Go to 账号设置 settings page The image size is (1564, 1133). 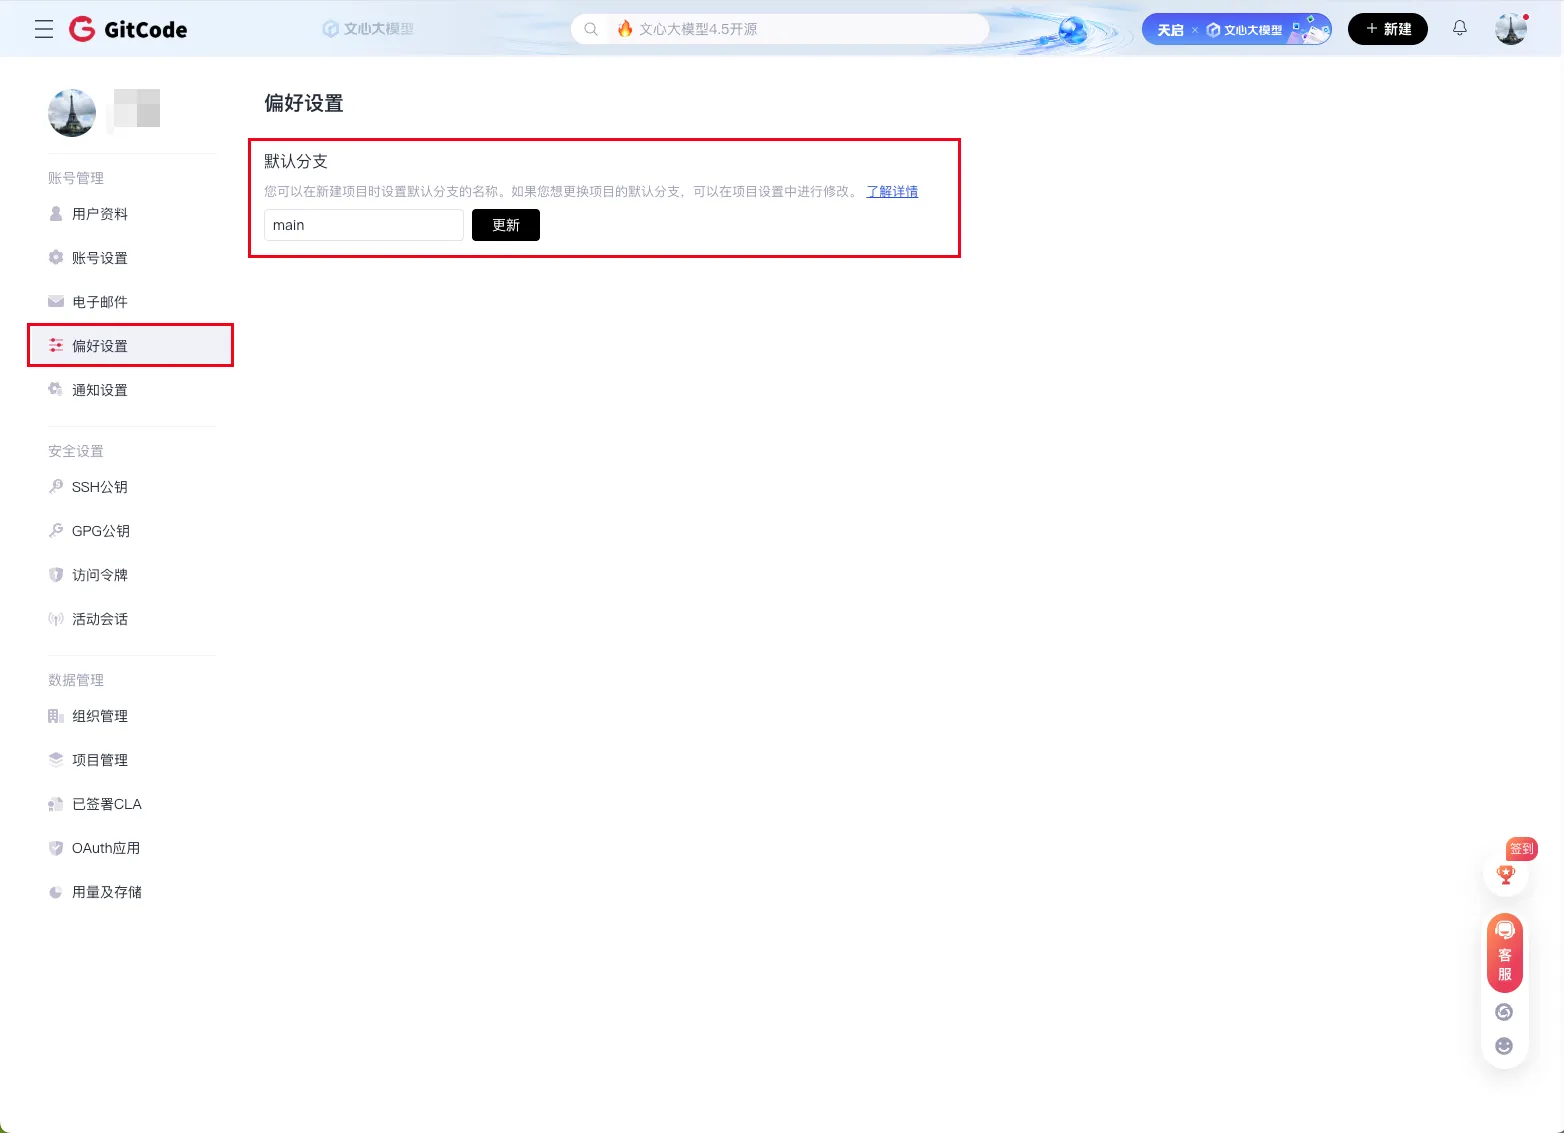coord(100,258)
